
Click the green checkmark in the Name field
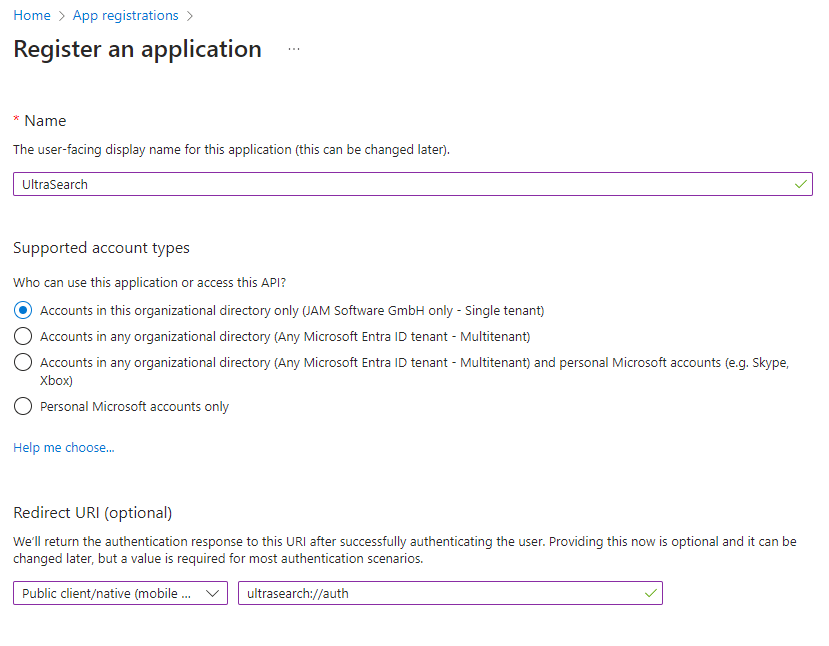(799, 184)
